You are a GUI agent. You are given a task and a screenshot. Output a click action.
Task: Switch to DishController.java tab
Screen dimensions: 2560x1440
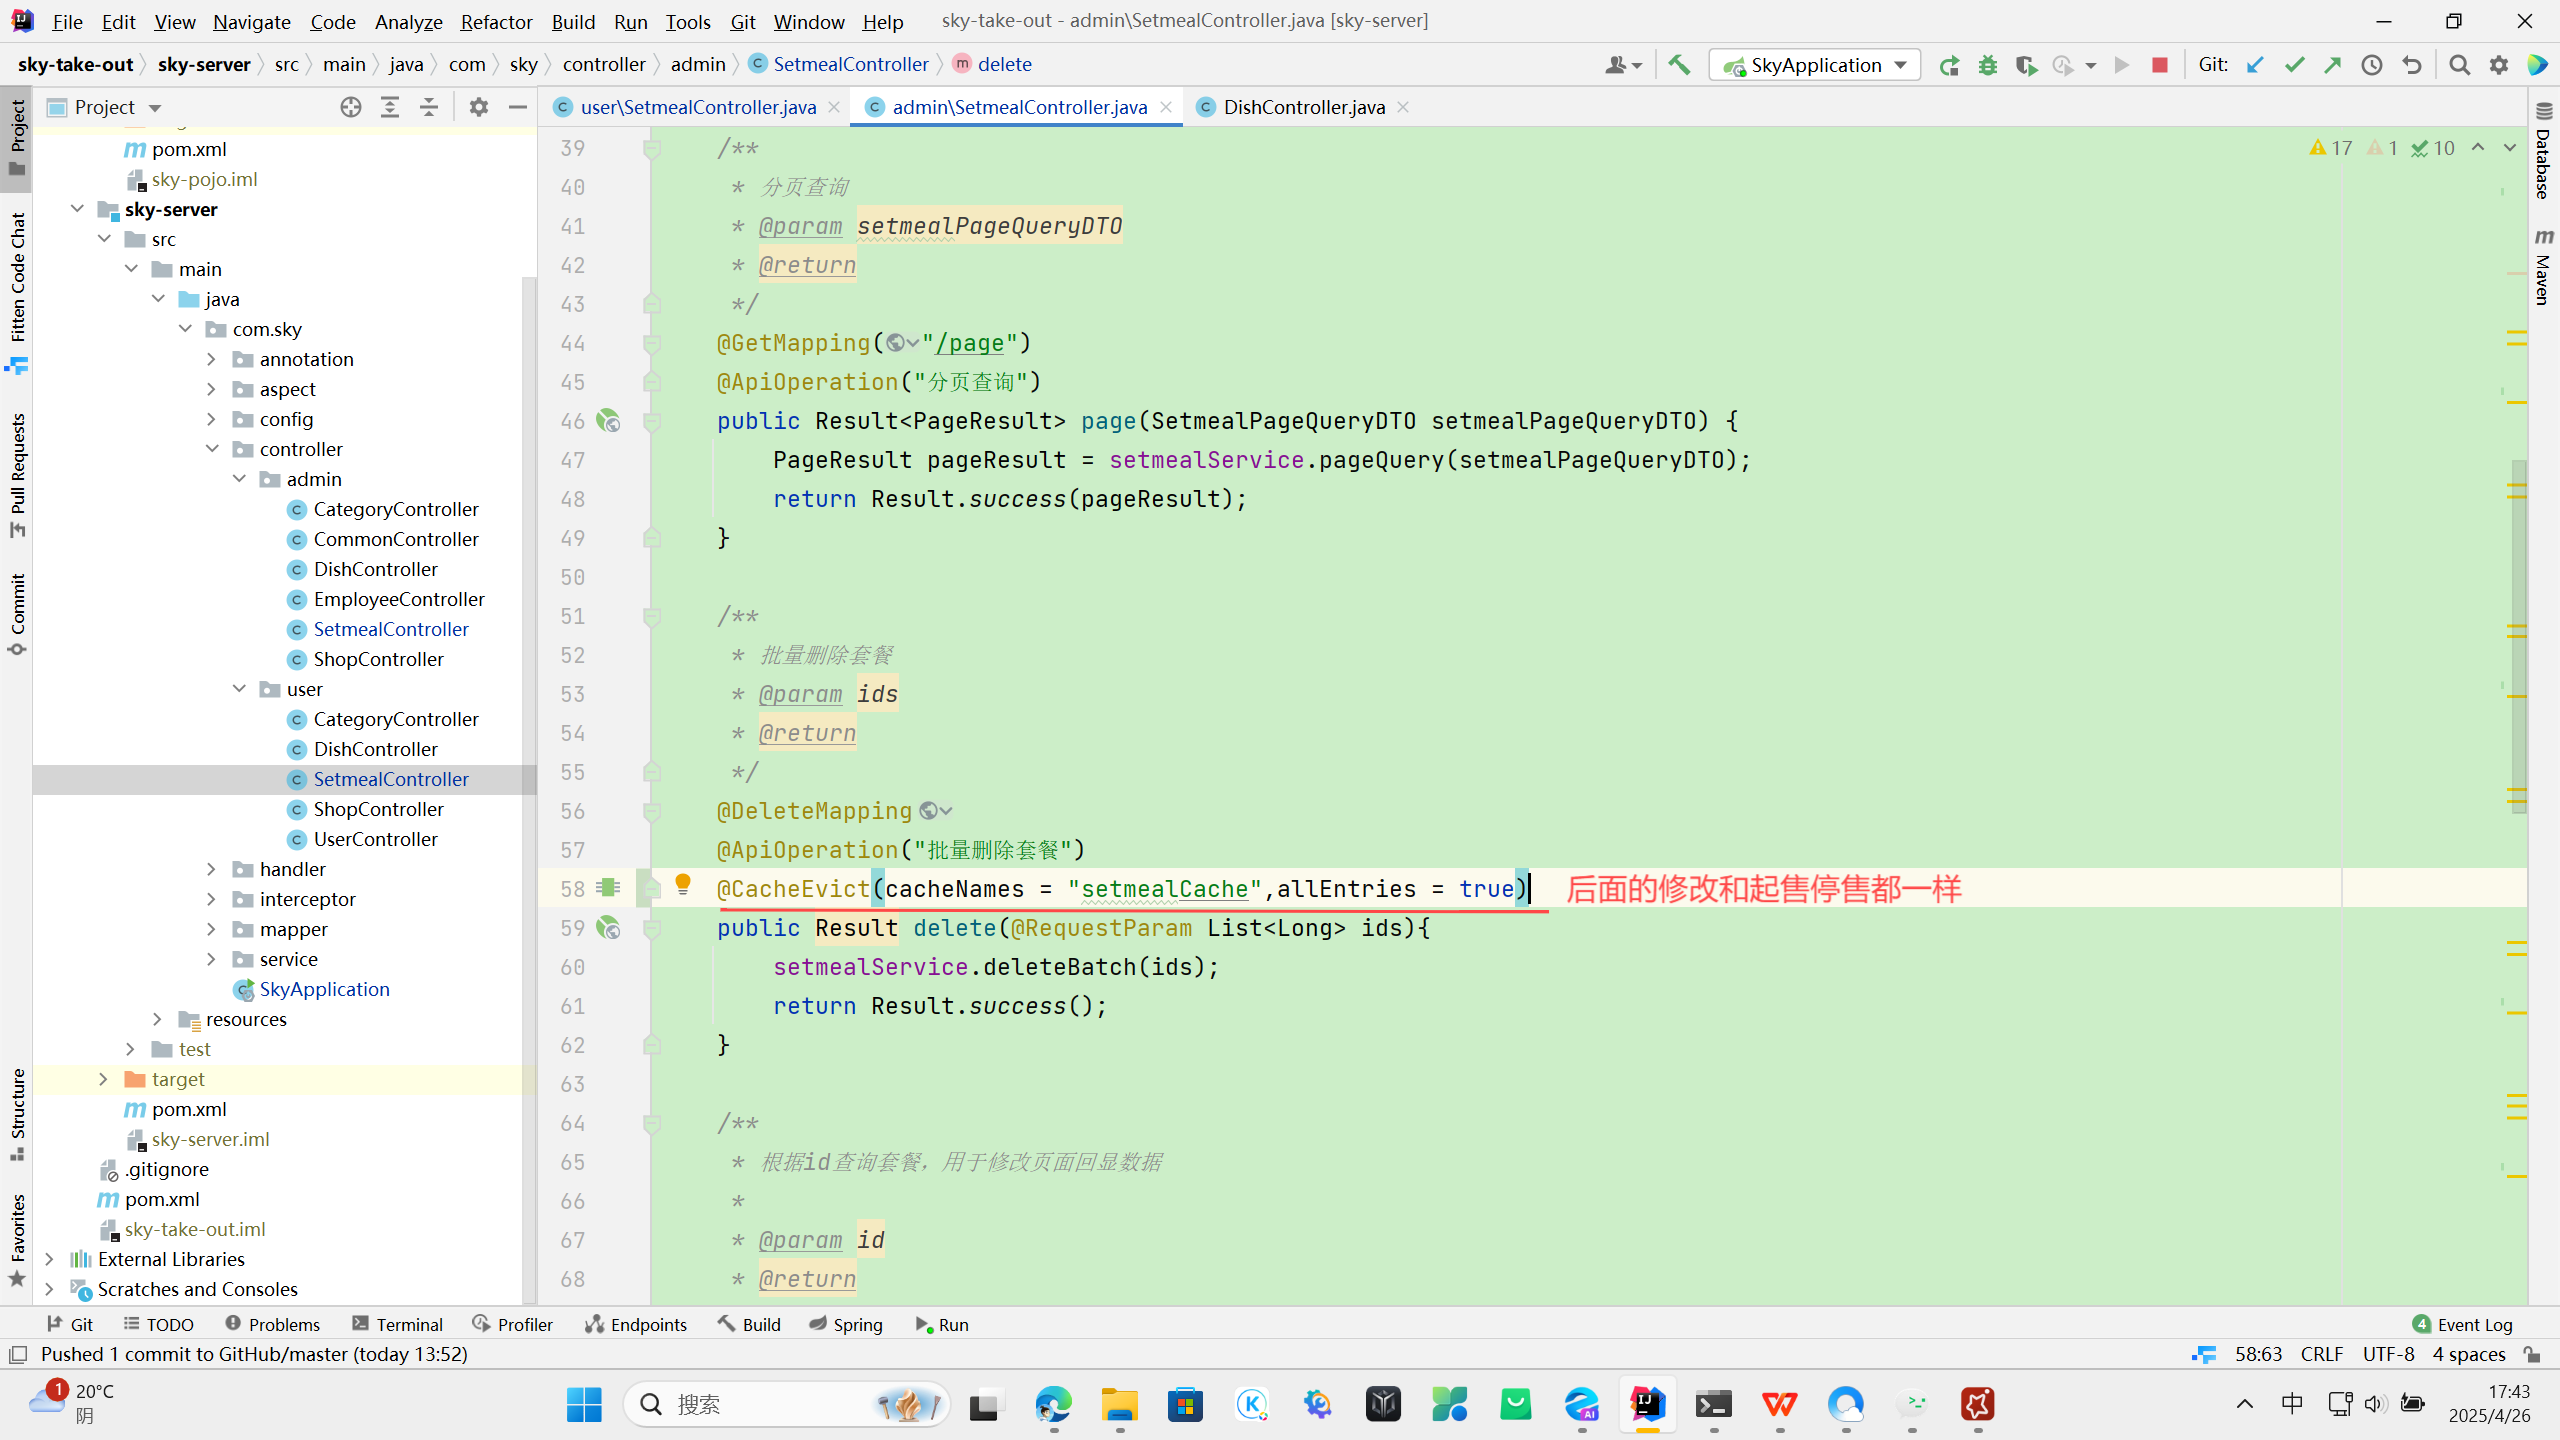(x=1303, y=107)
